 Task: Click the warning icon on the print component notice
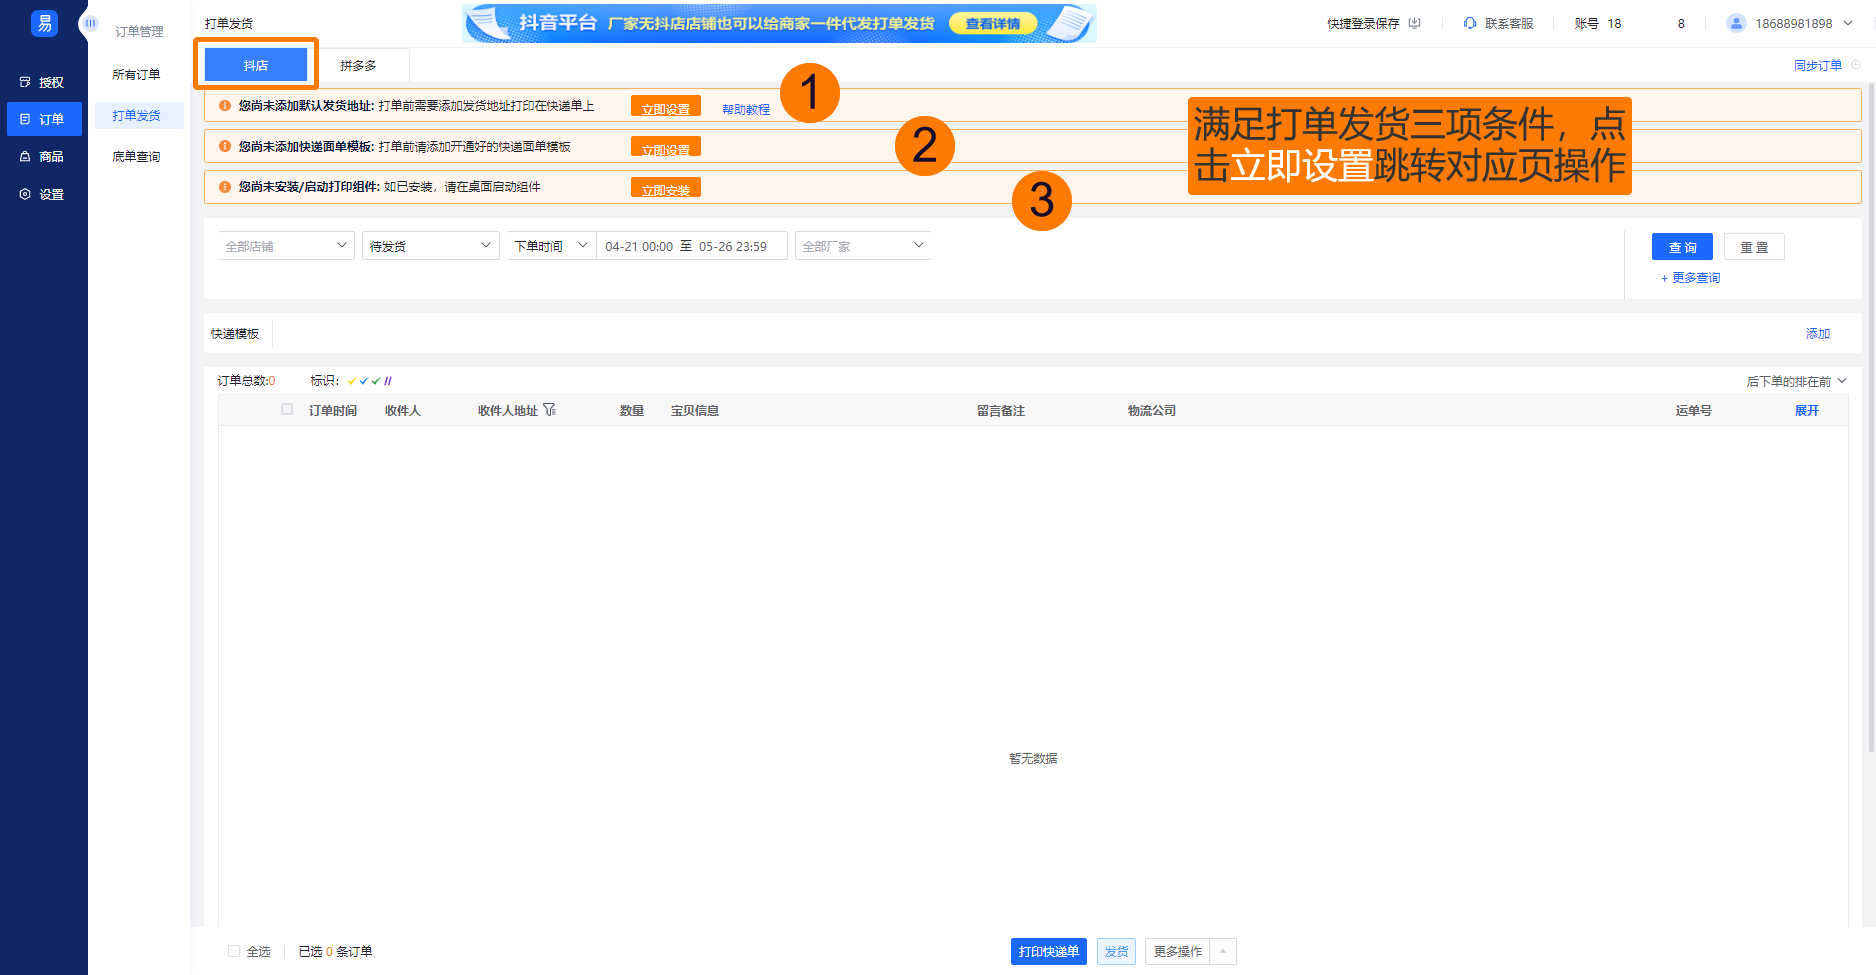coord(225,187)
